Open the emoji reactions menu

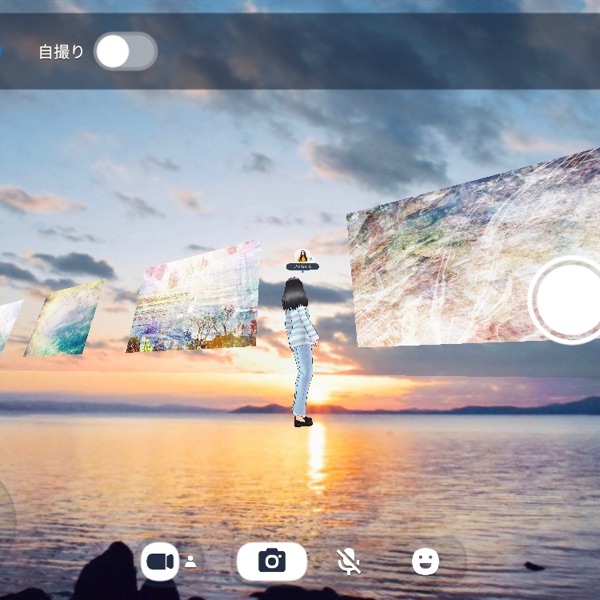tap(426, 561)
